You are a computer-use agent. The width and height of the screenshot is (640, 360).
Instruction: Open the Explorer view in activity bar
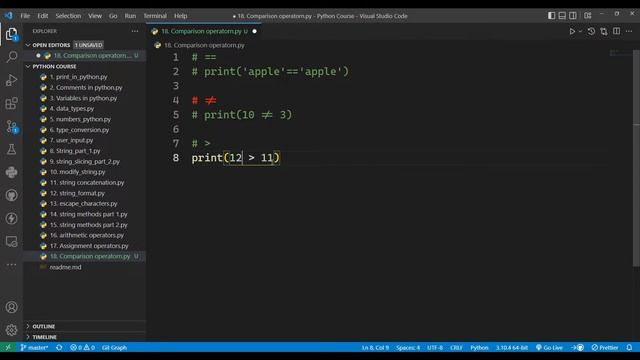(x=11, y=34)
